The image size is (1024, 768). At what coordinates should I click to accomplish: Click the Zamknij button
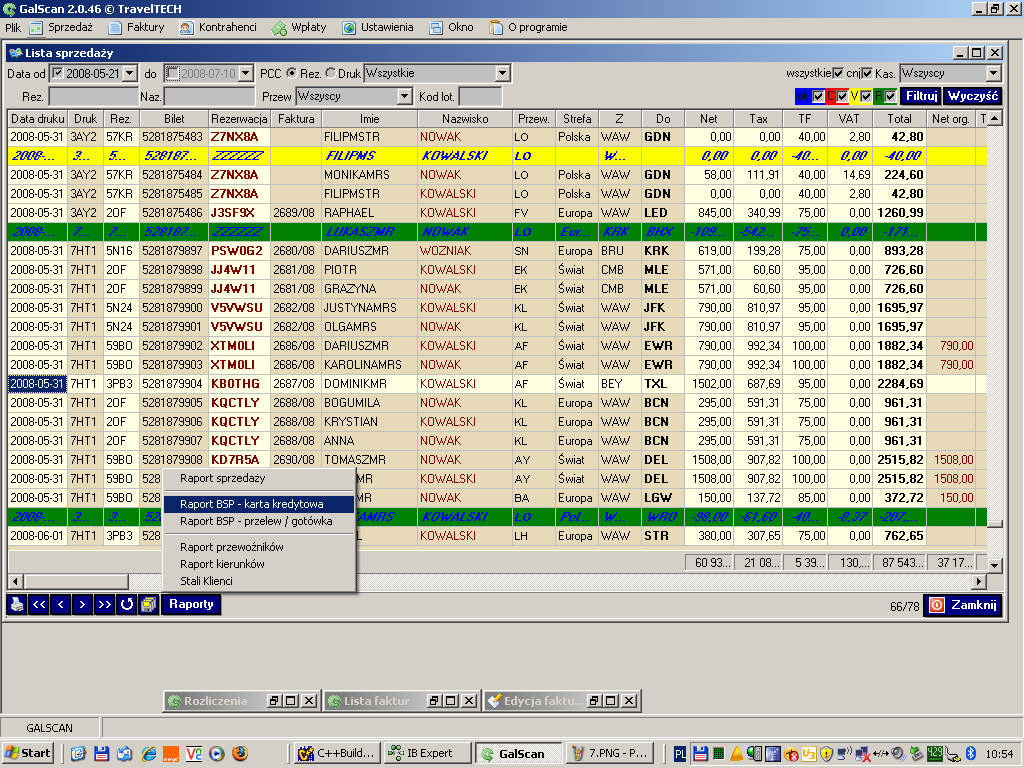point(963,605)
